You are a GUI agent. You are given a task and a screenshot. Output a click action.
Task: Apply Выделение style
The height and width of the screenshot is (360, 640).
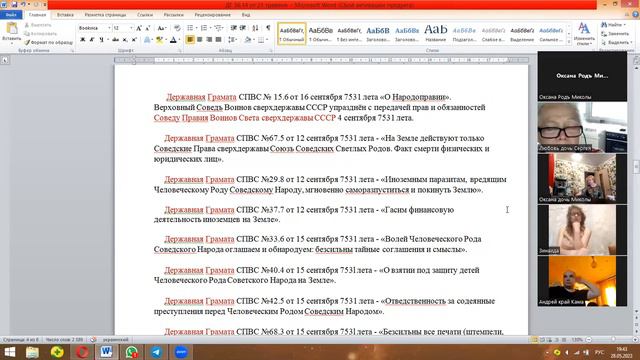(522, 33)
